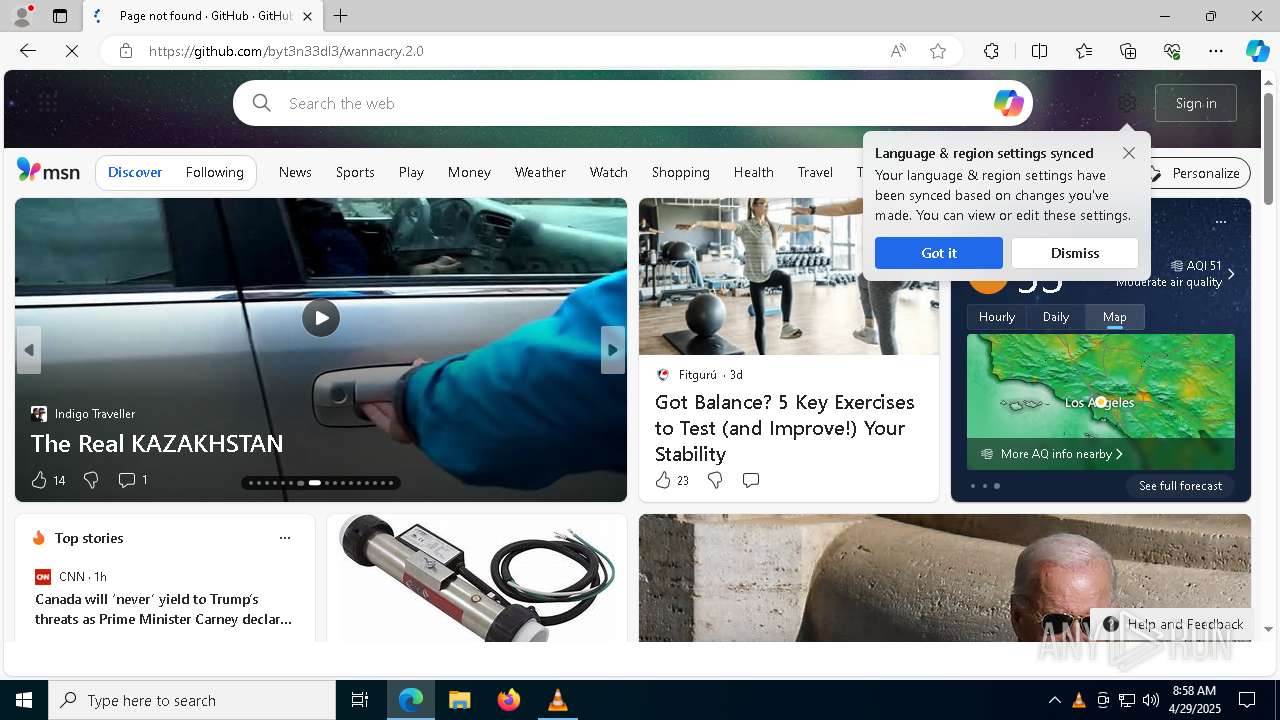Dislike The Real KAZAKHSTAN story
This screenshot has height=720, width=1280.
click(91, 480)
